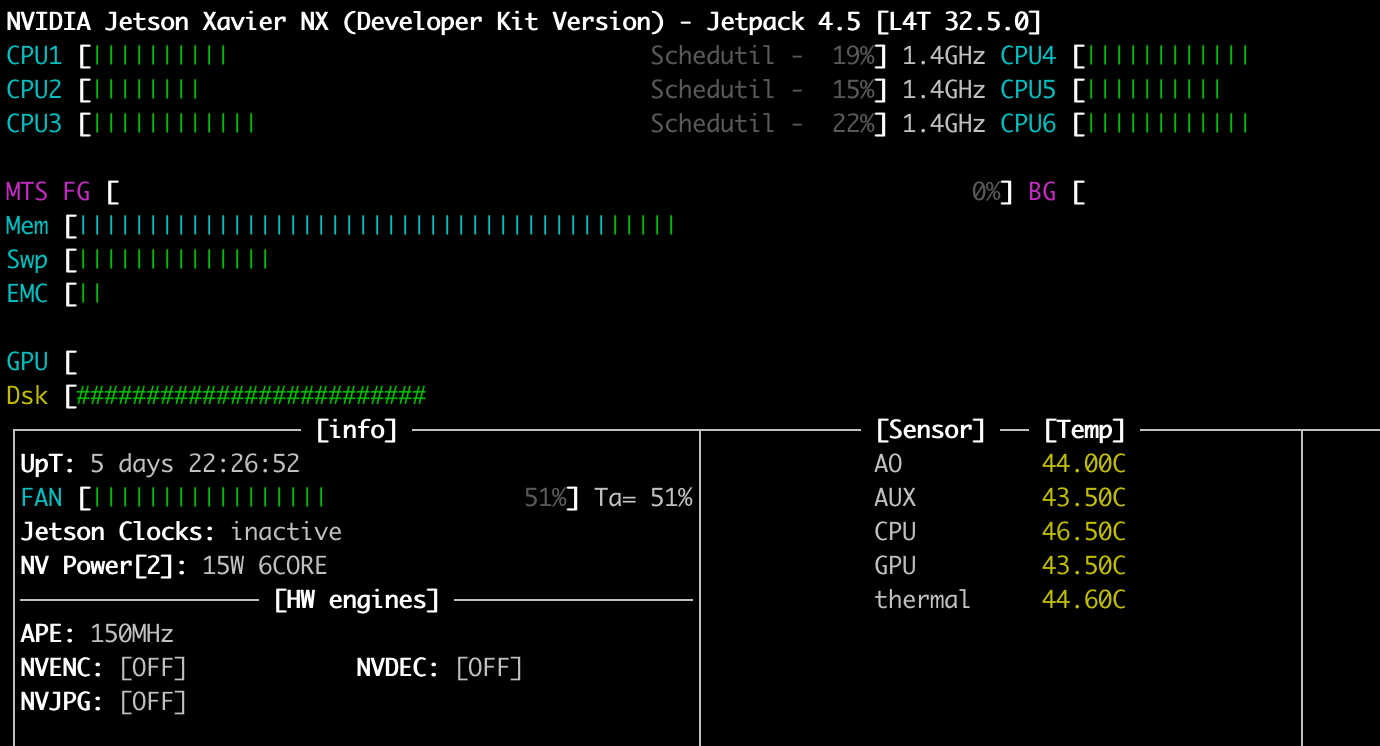
Task: Click the [OFF] status next to NVJPG
Action: tap(153, 702)
